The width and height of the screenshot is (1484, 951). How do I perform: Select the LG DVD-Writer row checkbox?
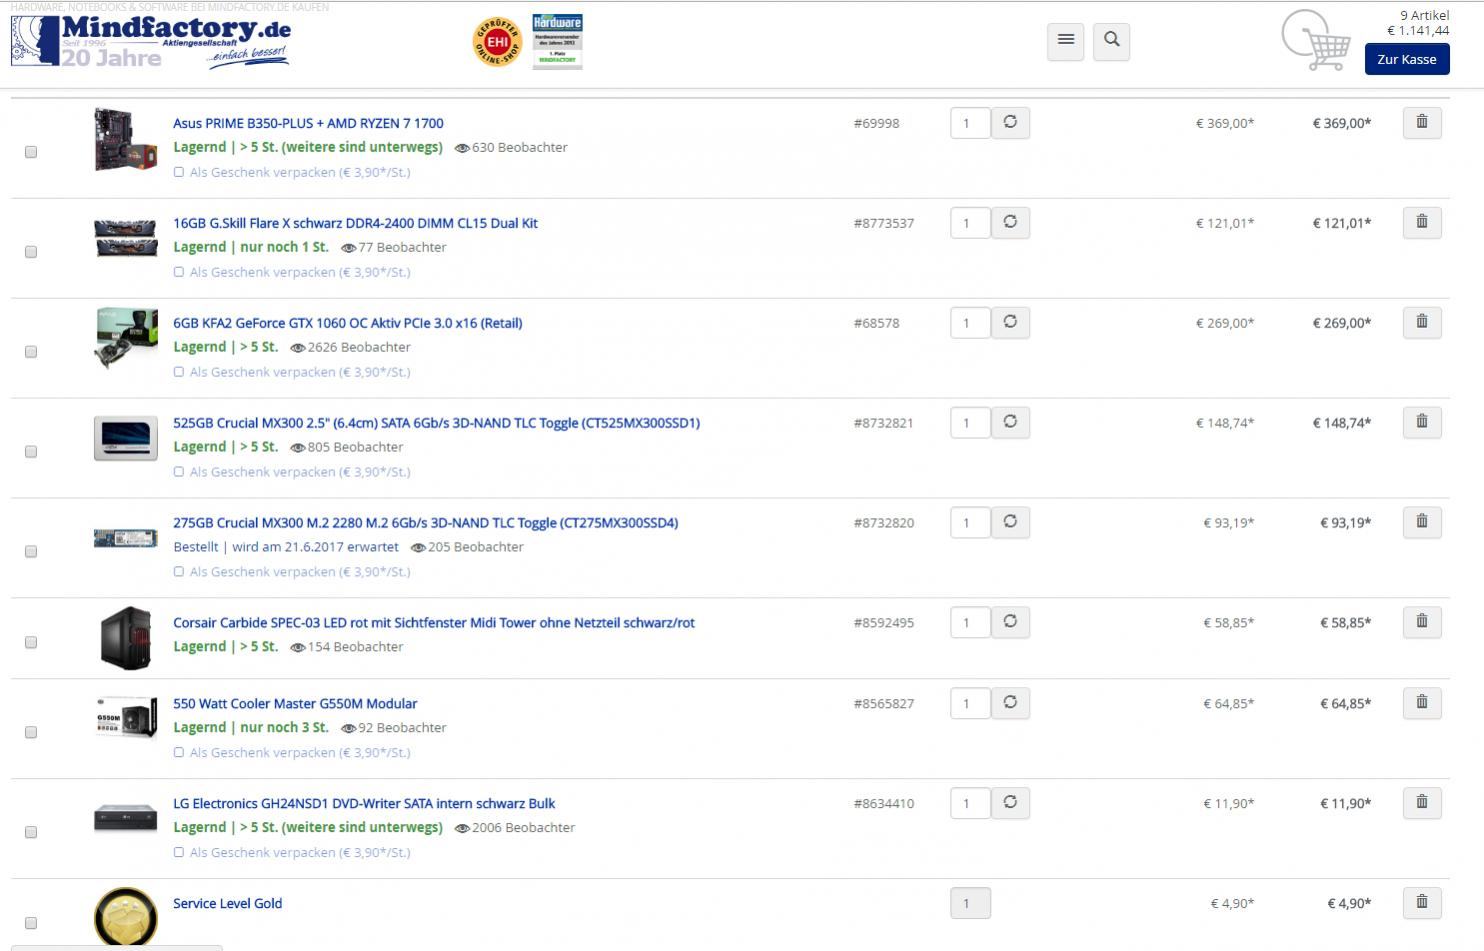tap(31, 833)
